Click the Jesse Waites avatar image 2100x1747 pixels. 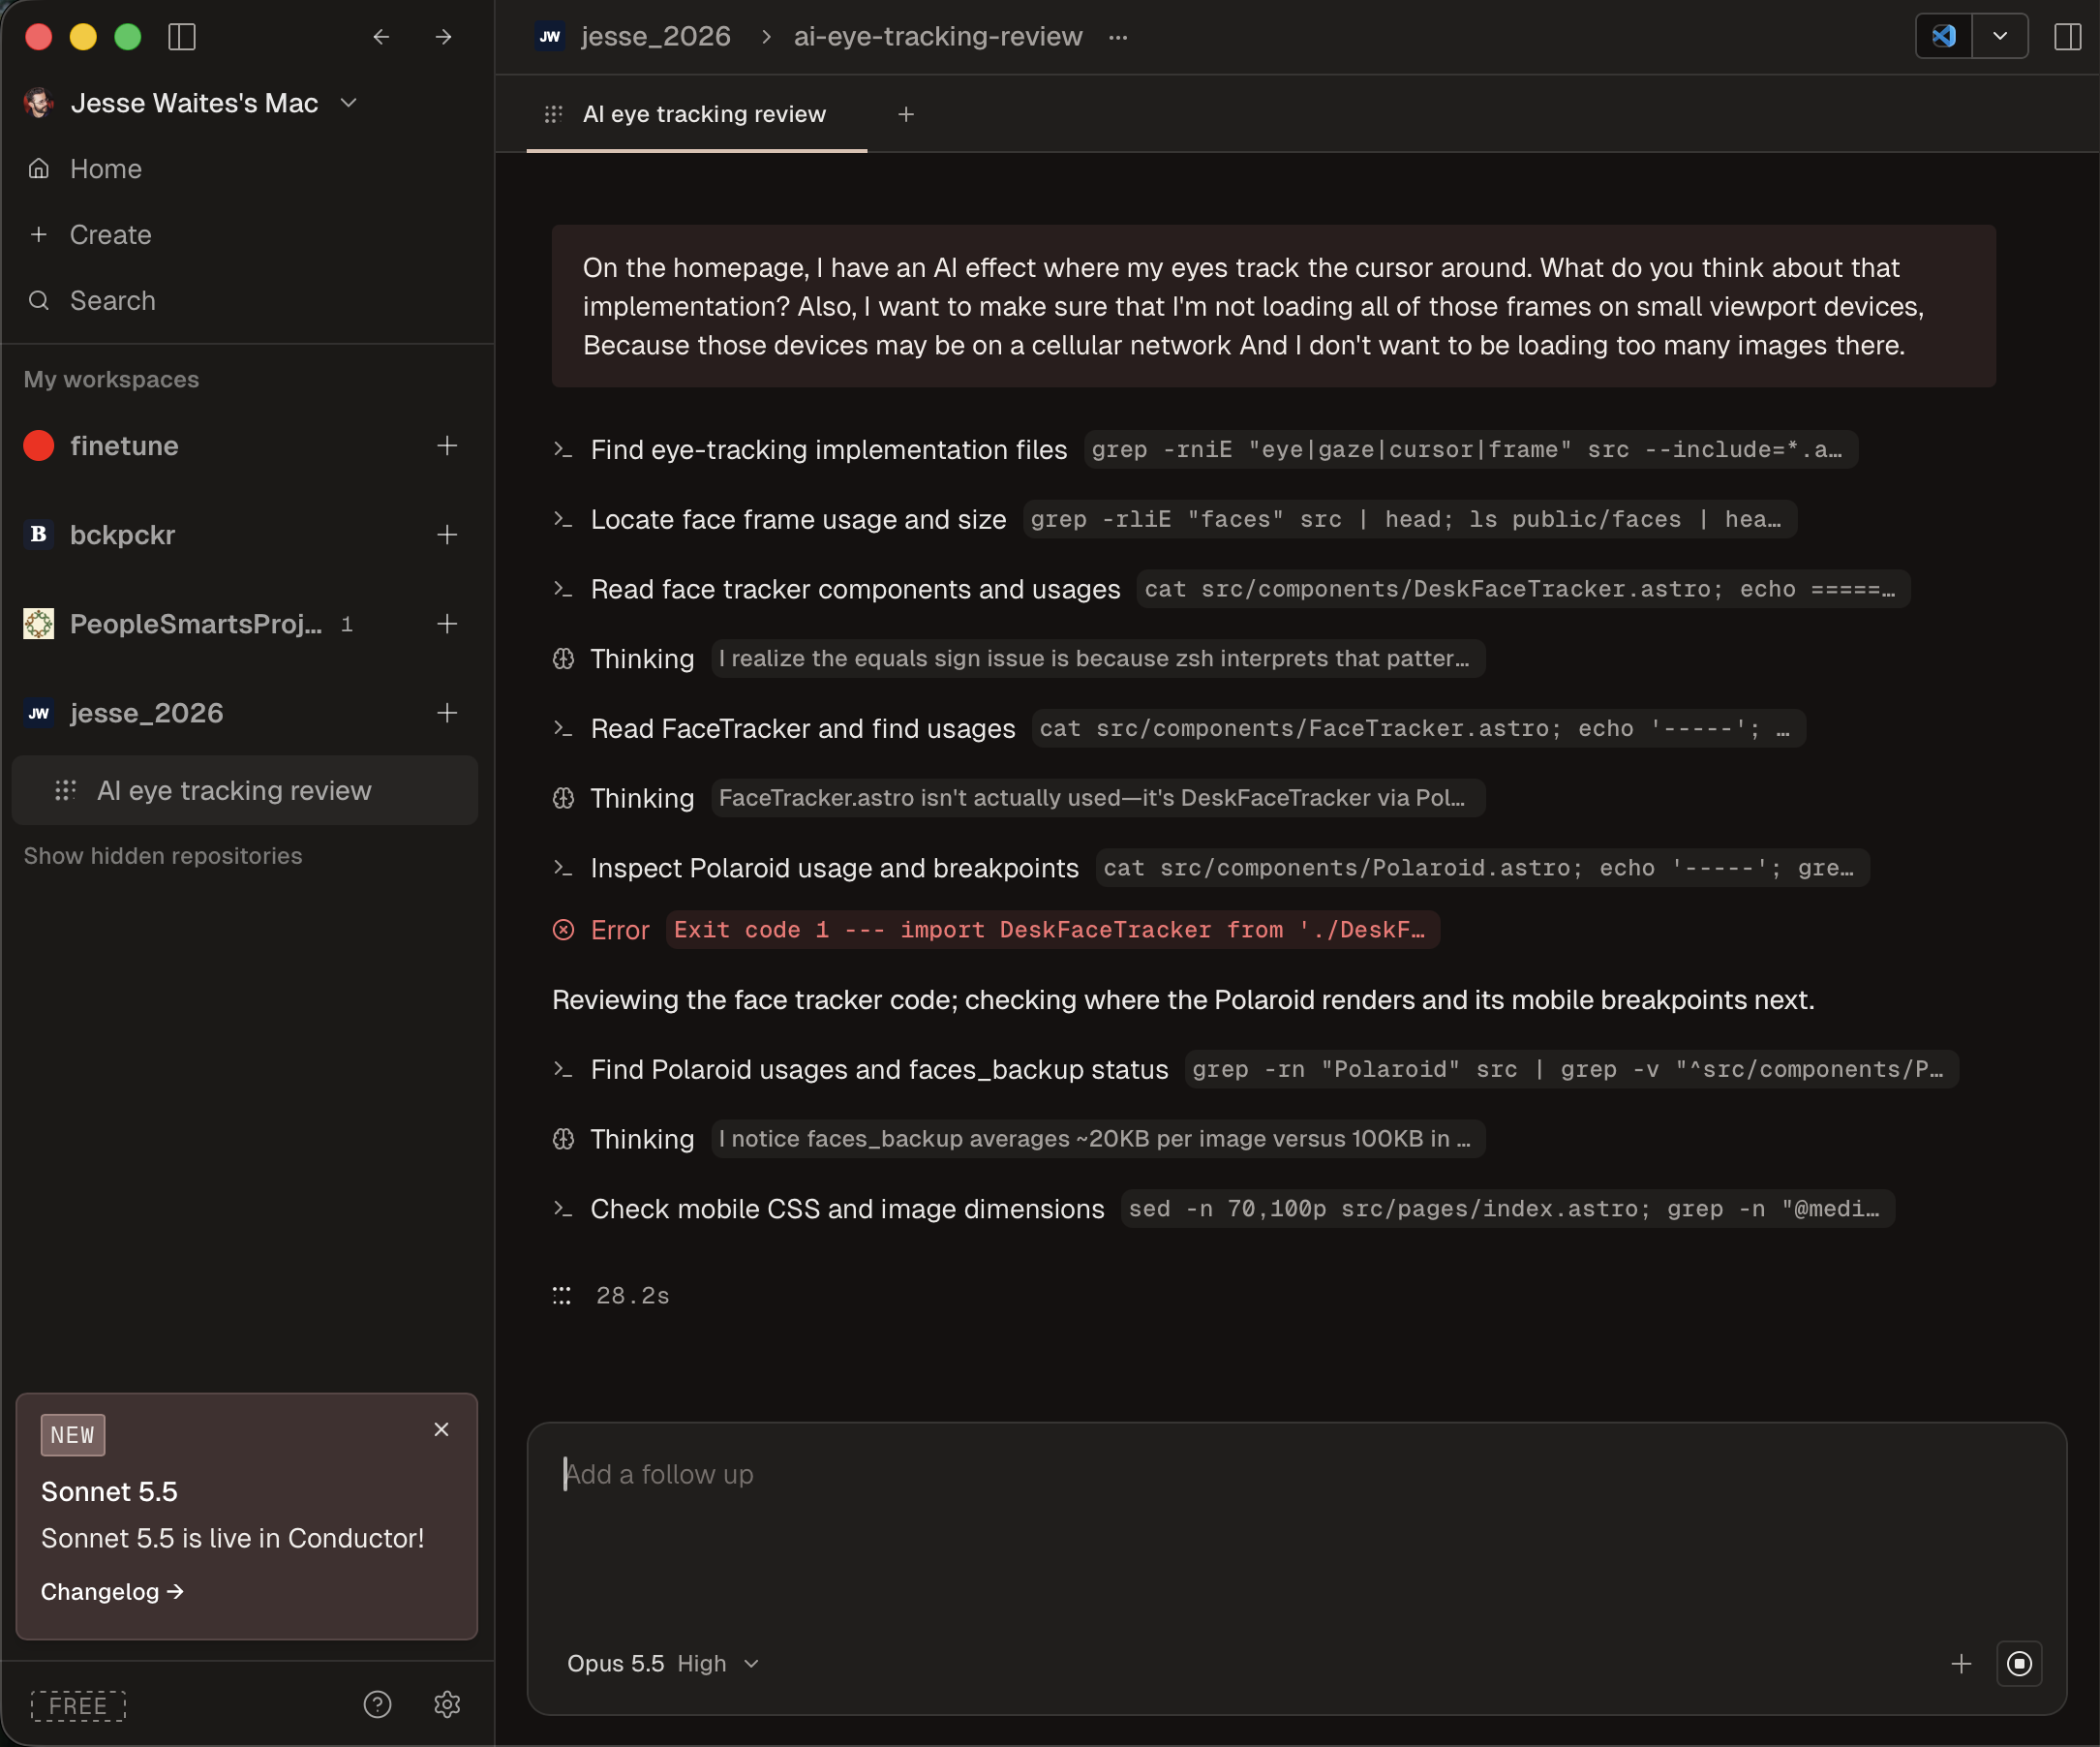pyautogui.click(x=39, y=103)
